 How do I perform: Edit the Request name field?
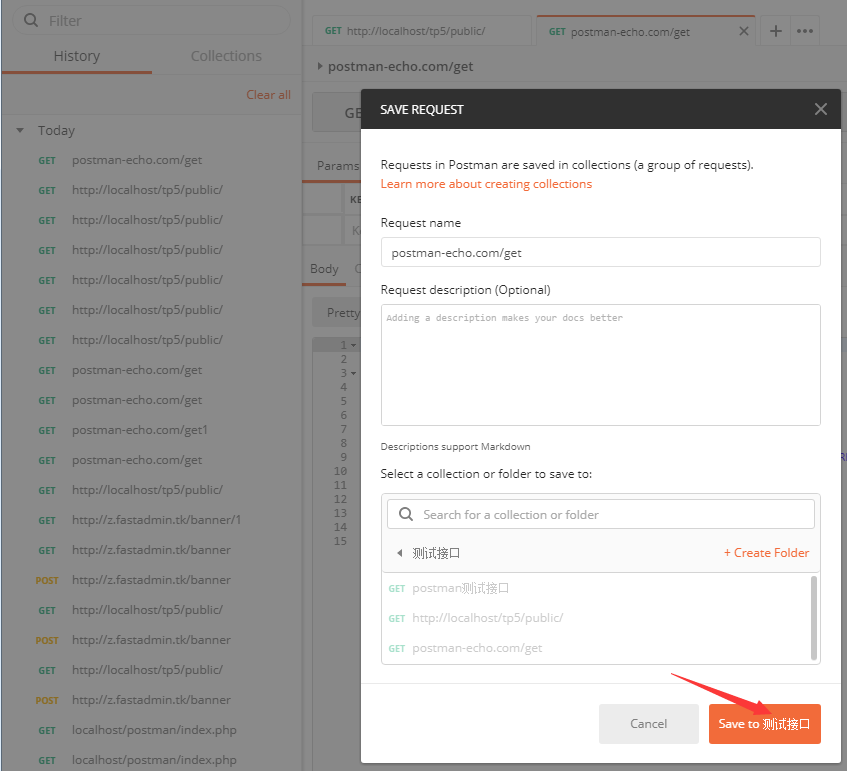(600, 252)
